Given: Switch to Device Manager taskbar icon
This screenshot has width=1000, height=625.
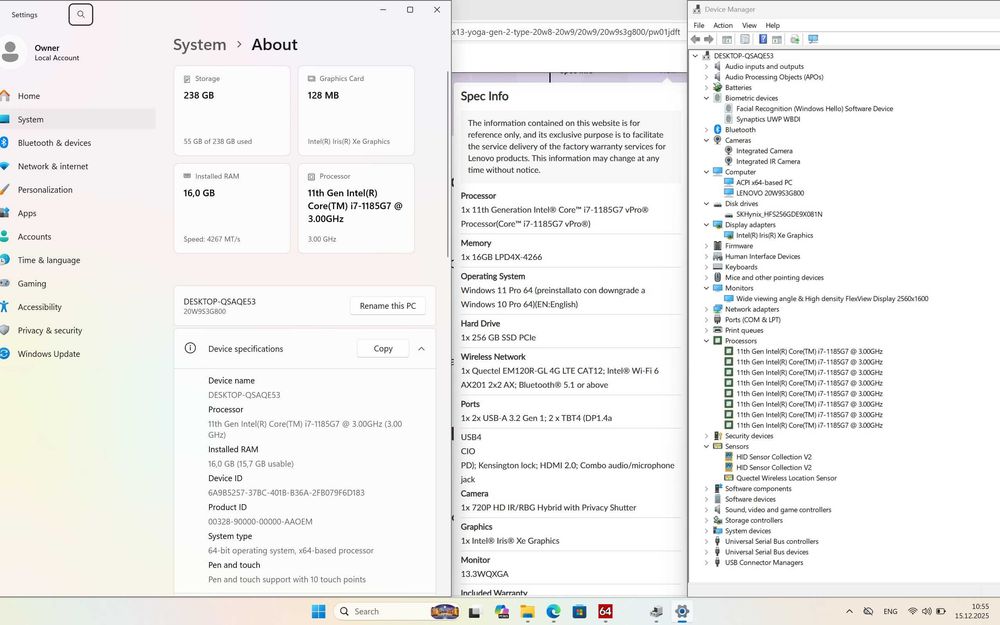Looking at the screenshot, I should coord(656,612).
